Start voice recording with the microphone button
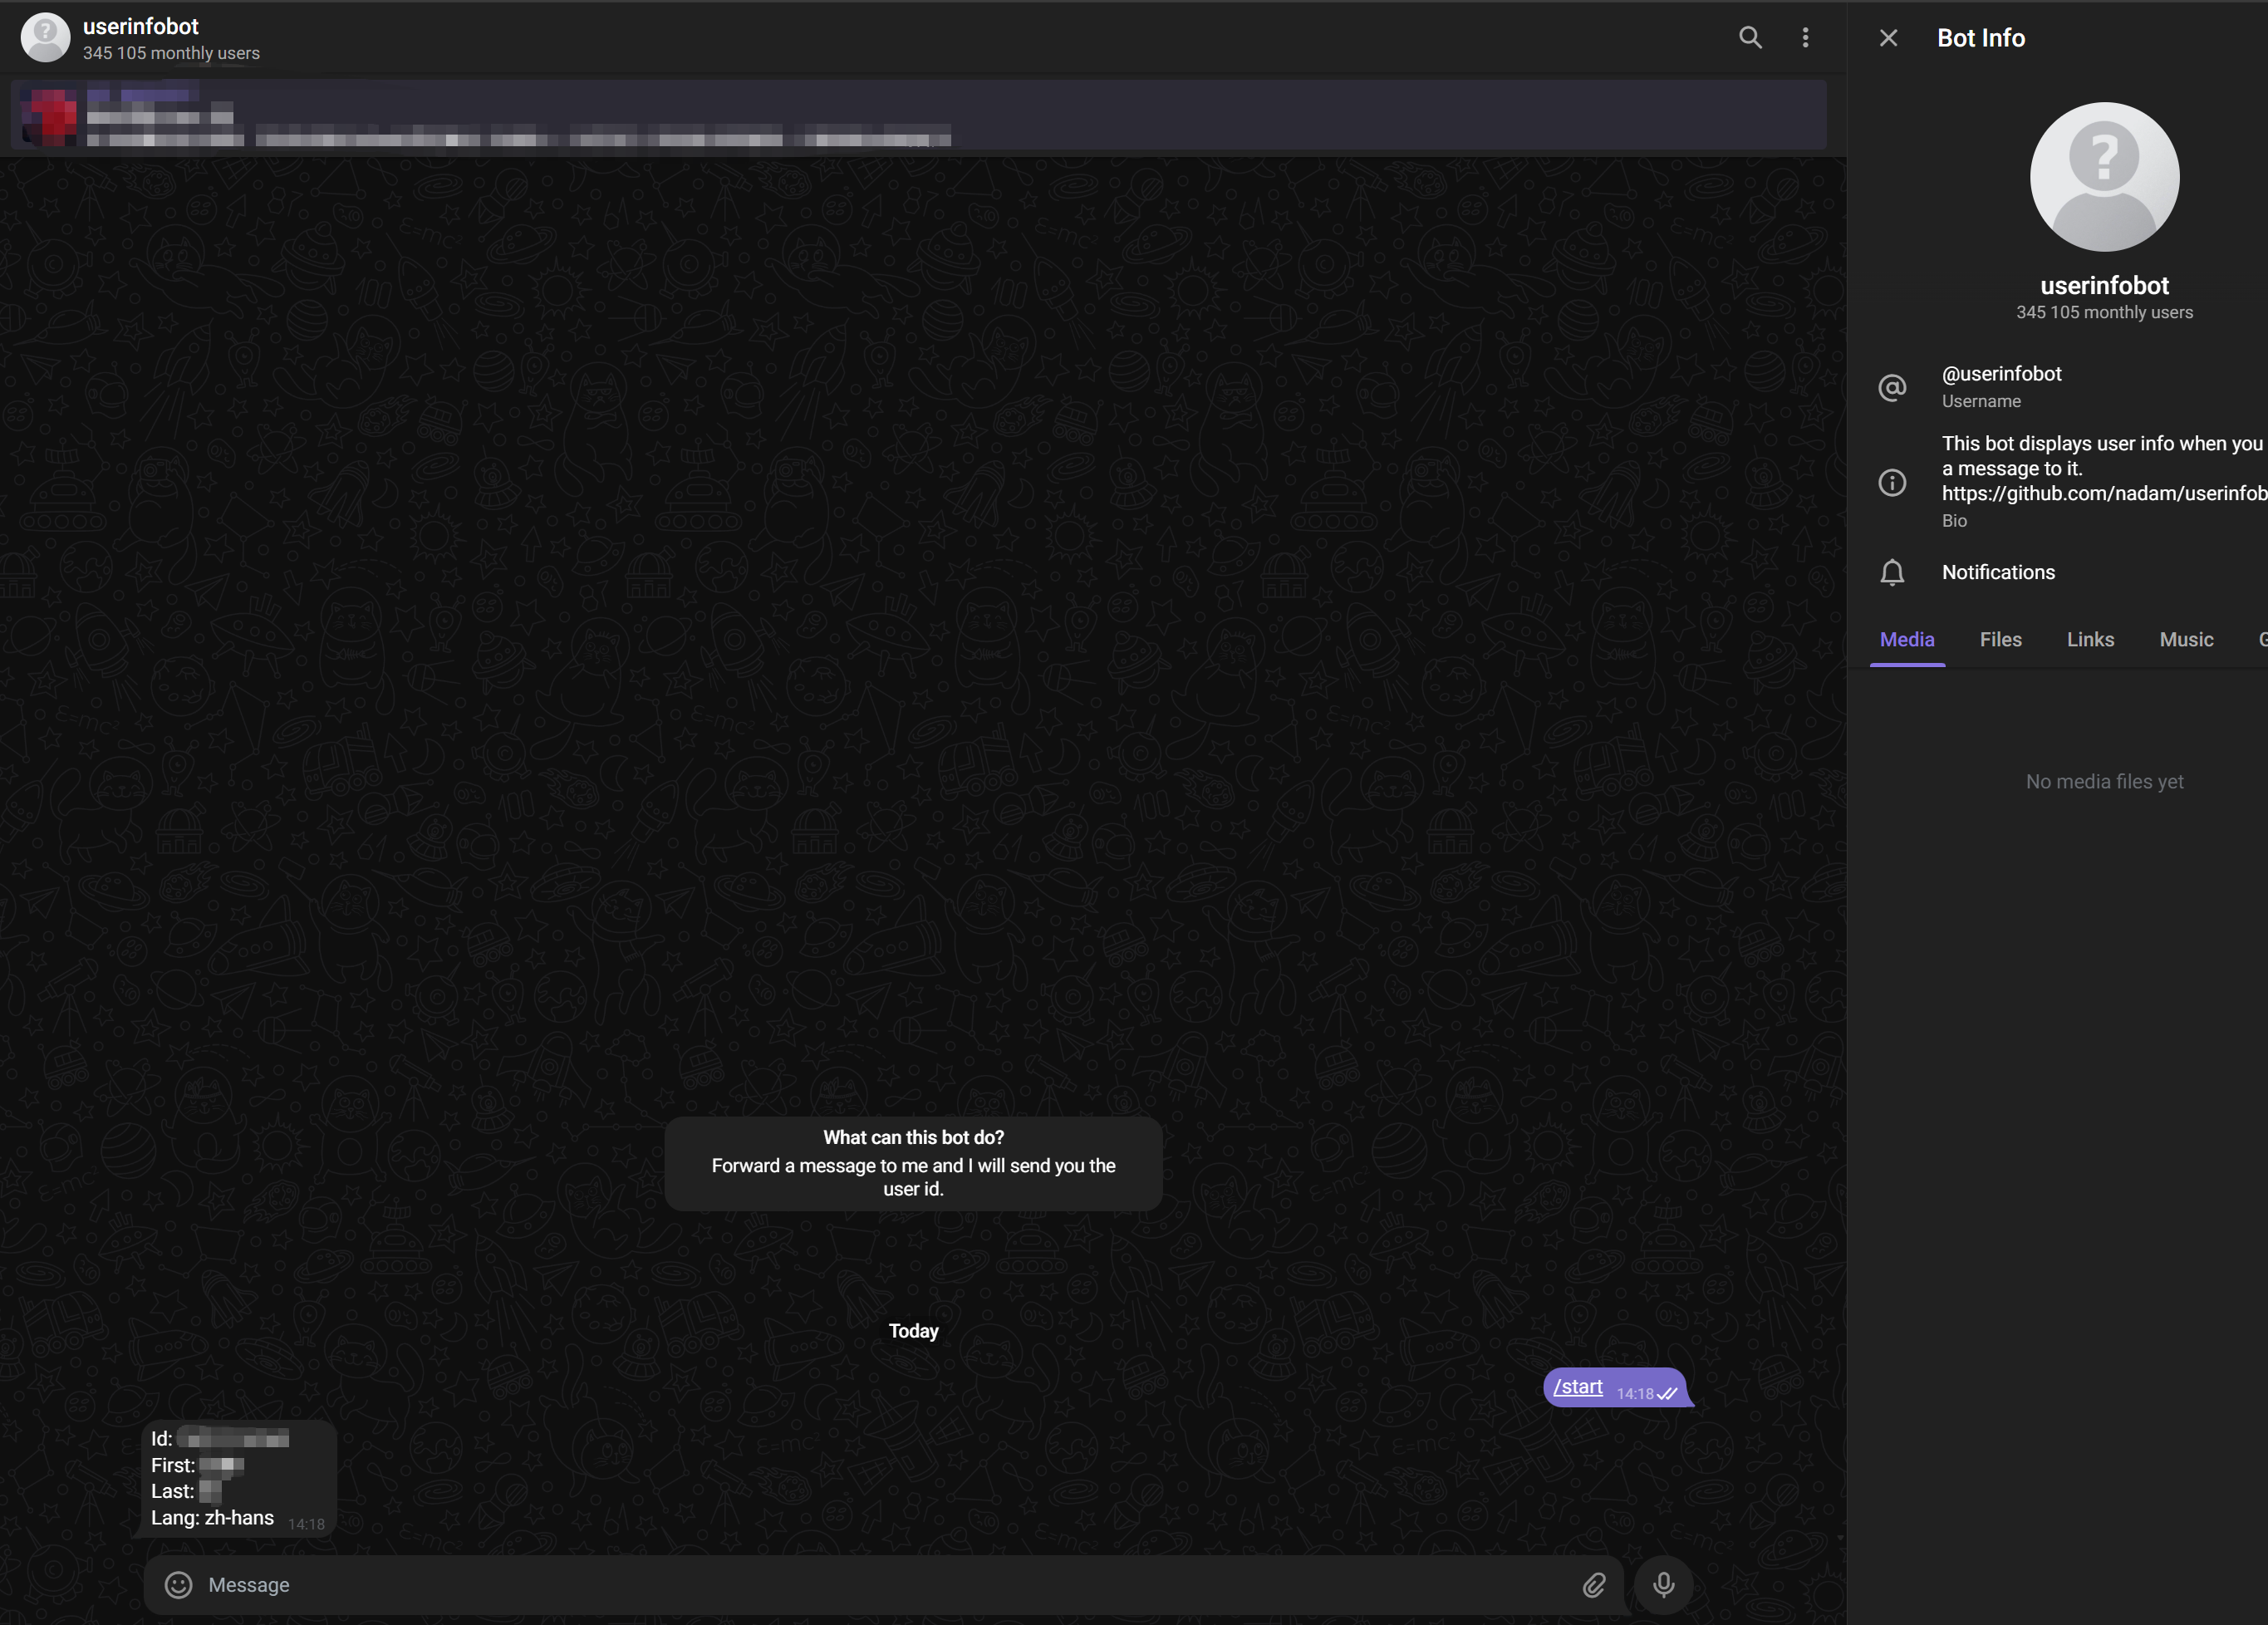 pos(1663,1585)
